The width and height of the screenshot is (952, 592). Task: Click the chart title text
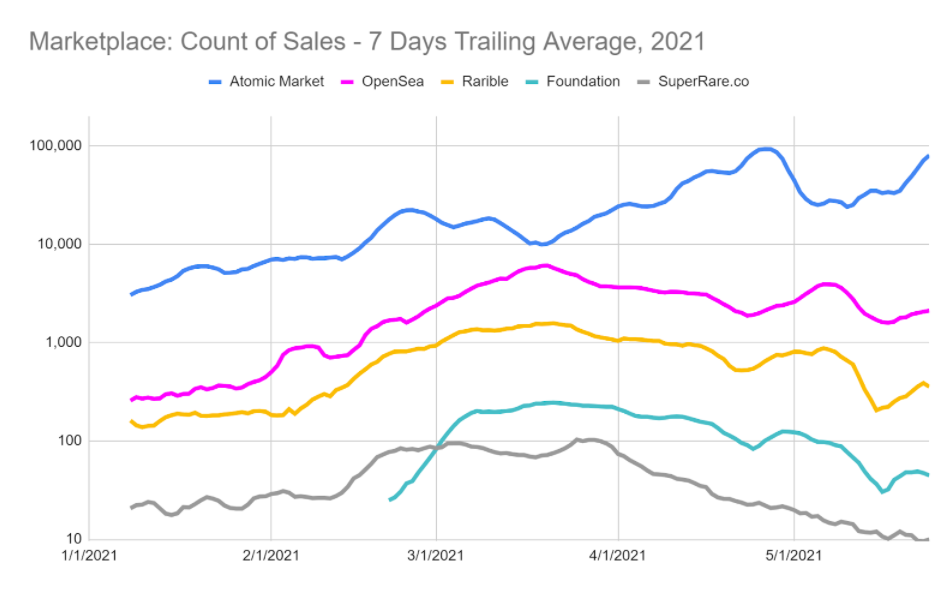(367, 42)
